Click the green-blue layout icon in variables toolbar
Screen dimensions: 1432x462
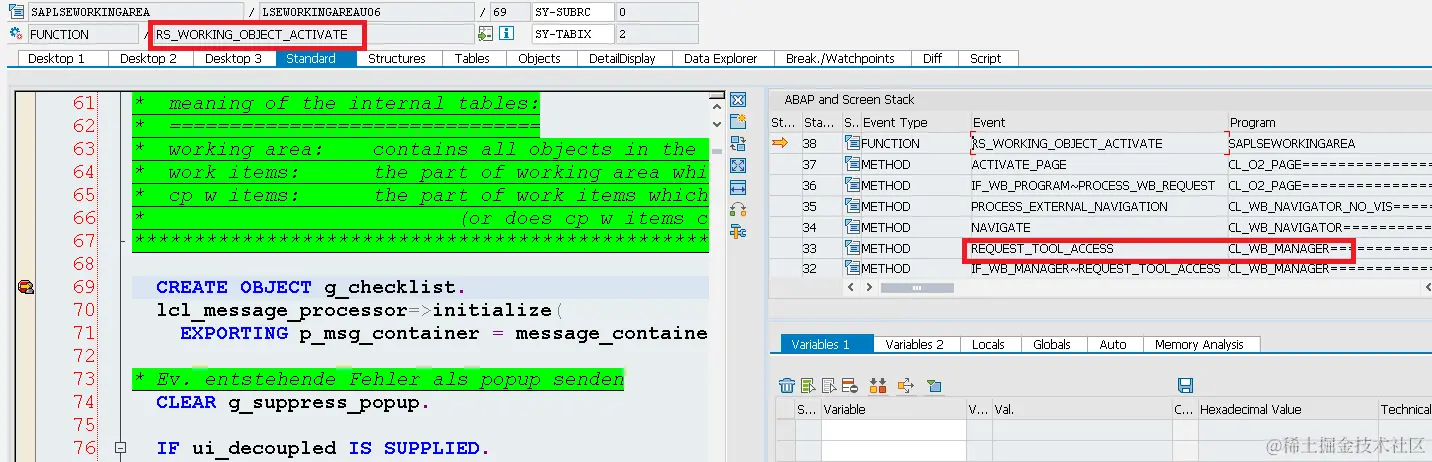[x=934, y=385]
